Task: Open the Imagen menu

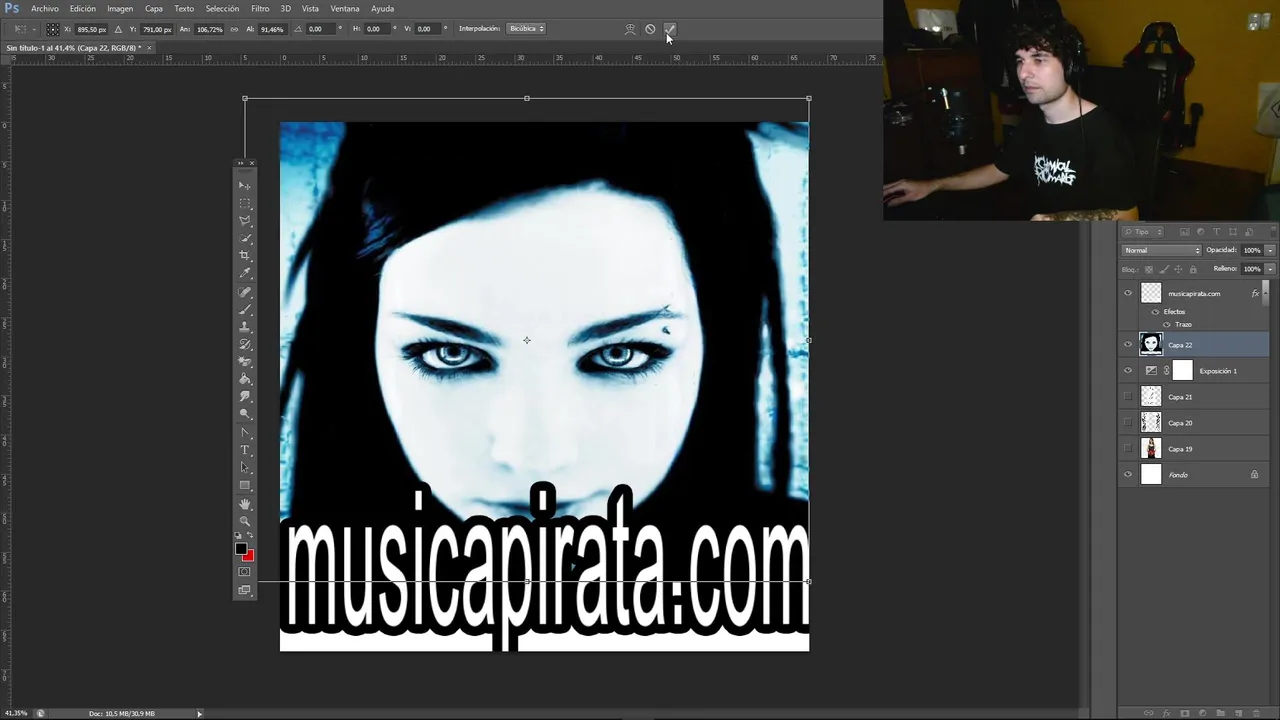Action: coord(120,8)
